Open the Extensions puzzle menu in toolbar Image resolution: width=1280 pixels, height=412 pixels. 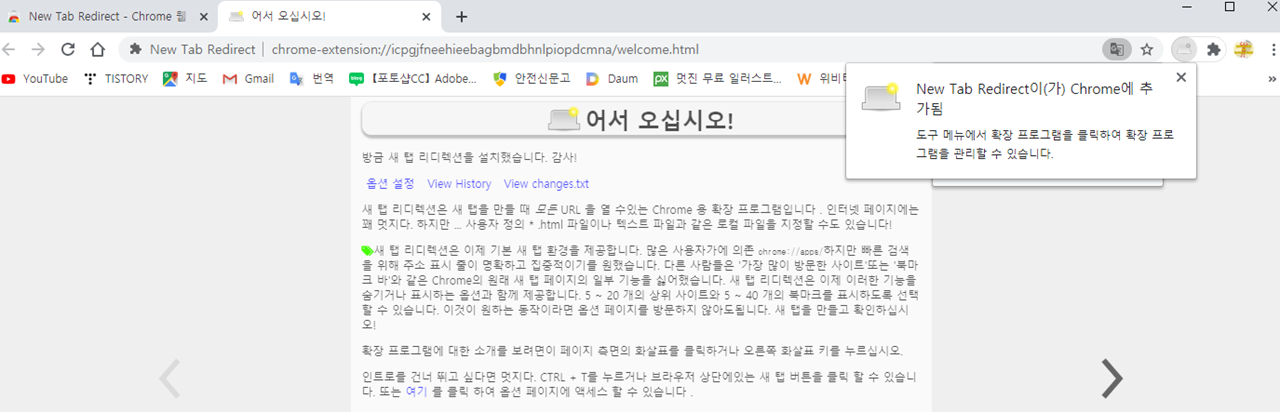coord(1214,49)
